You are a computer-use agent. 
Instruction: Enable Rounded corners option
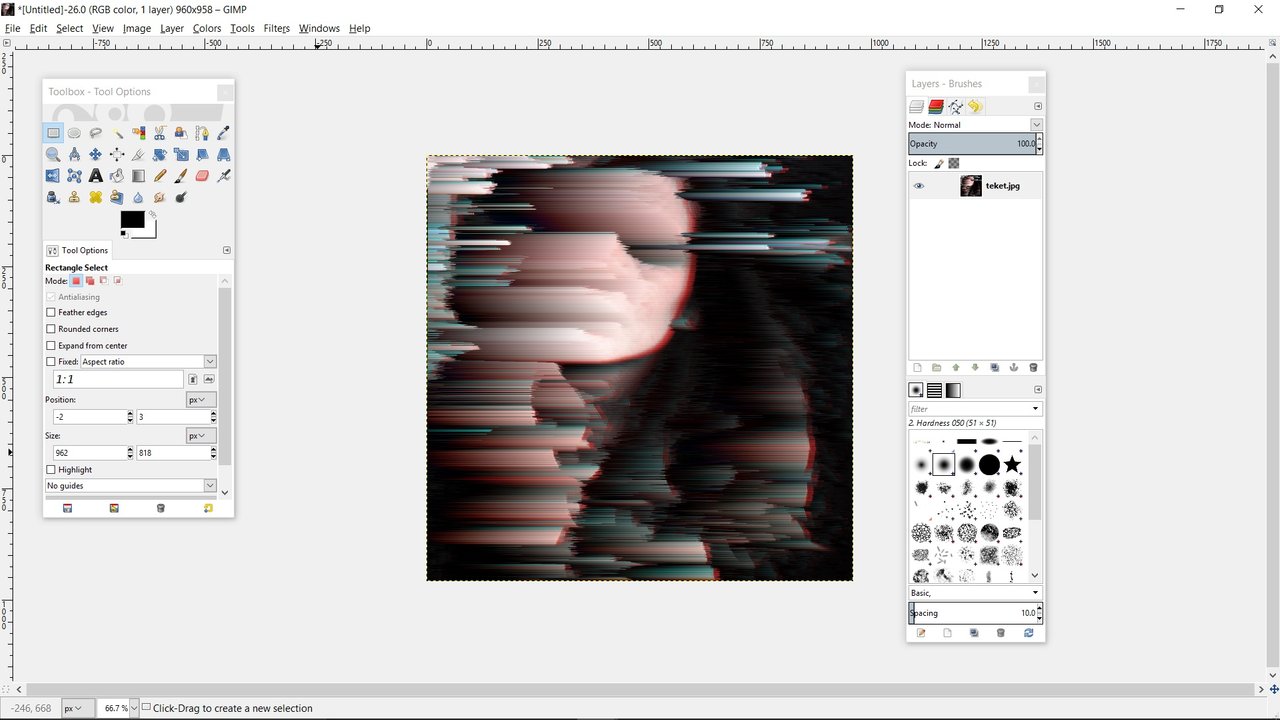[x=51, y=329]
